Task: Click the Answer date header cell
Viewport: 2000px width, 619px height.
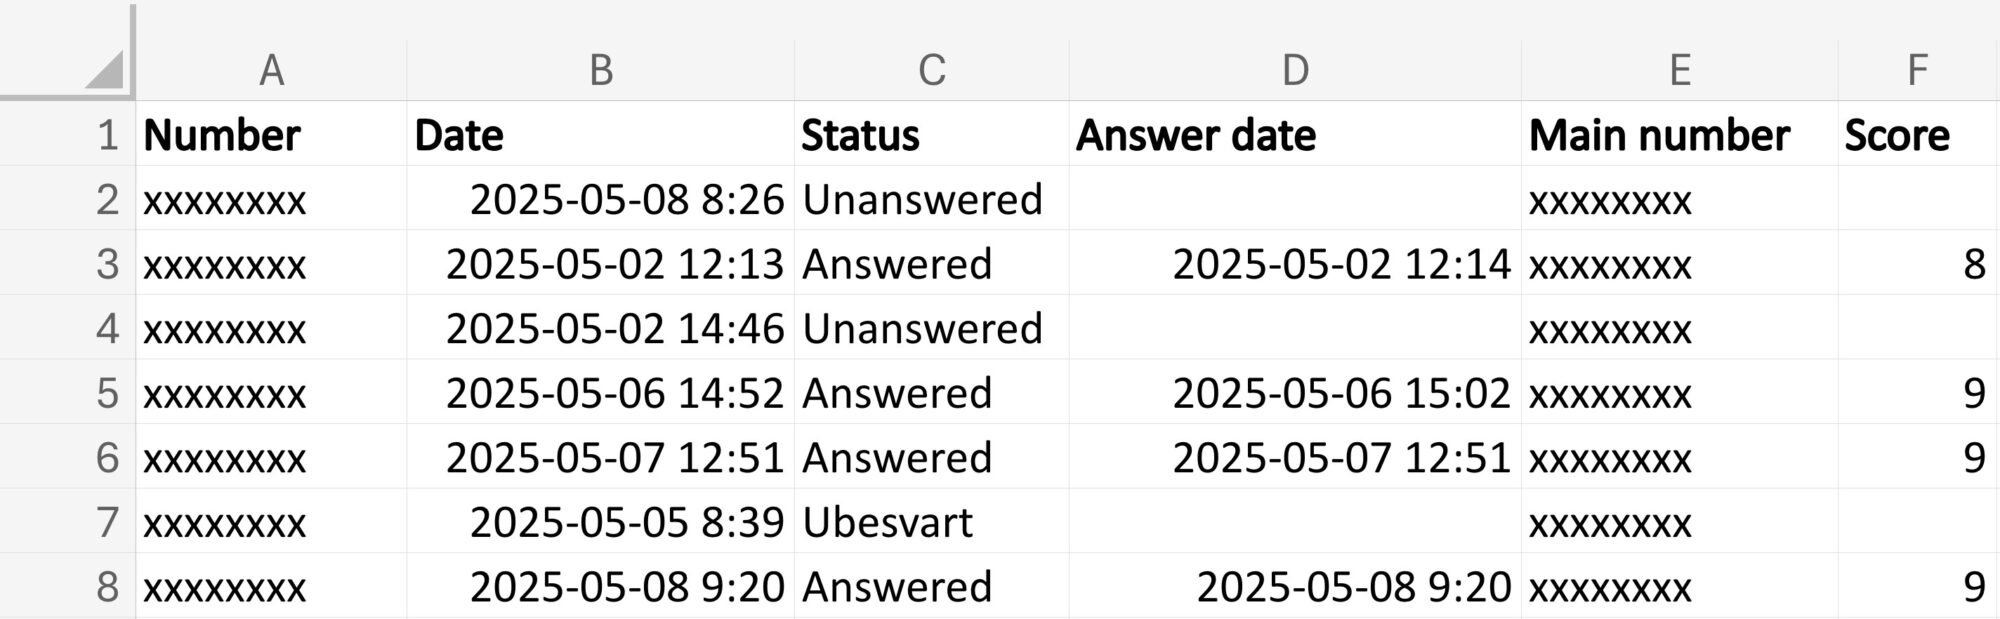Action: [x=1295, y=134]
